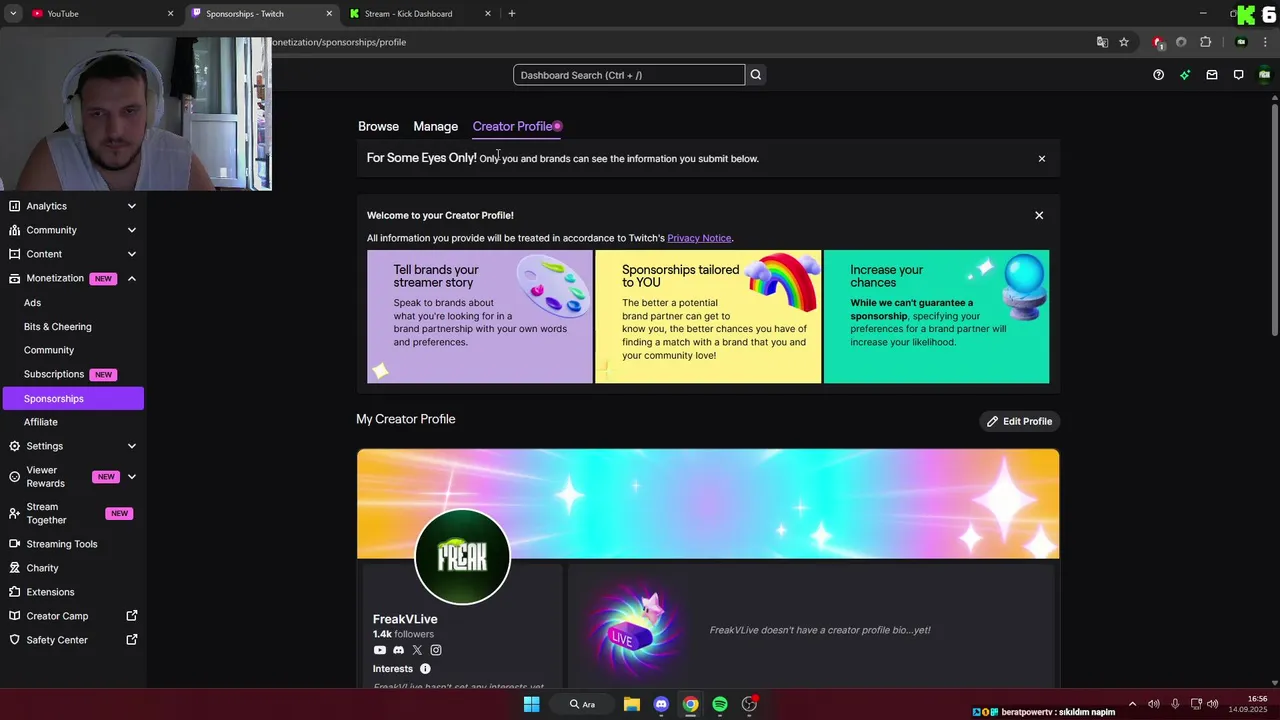Click the FREAK channel avatar picture
The image size is (1280, 720).
pyautogui.click(x=462, y=557)
